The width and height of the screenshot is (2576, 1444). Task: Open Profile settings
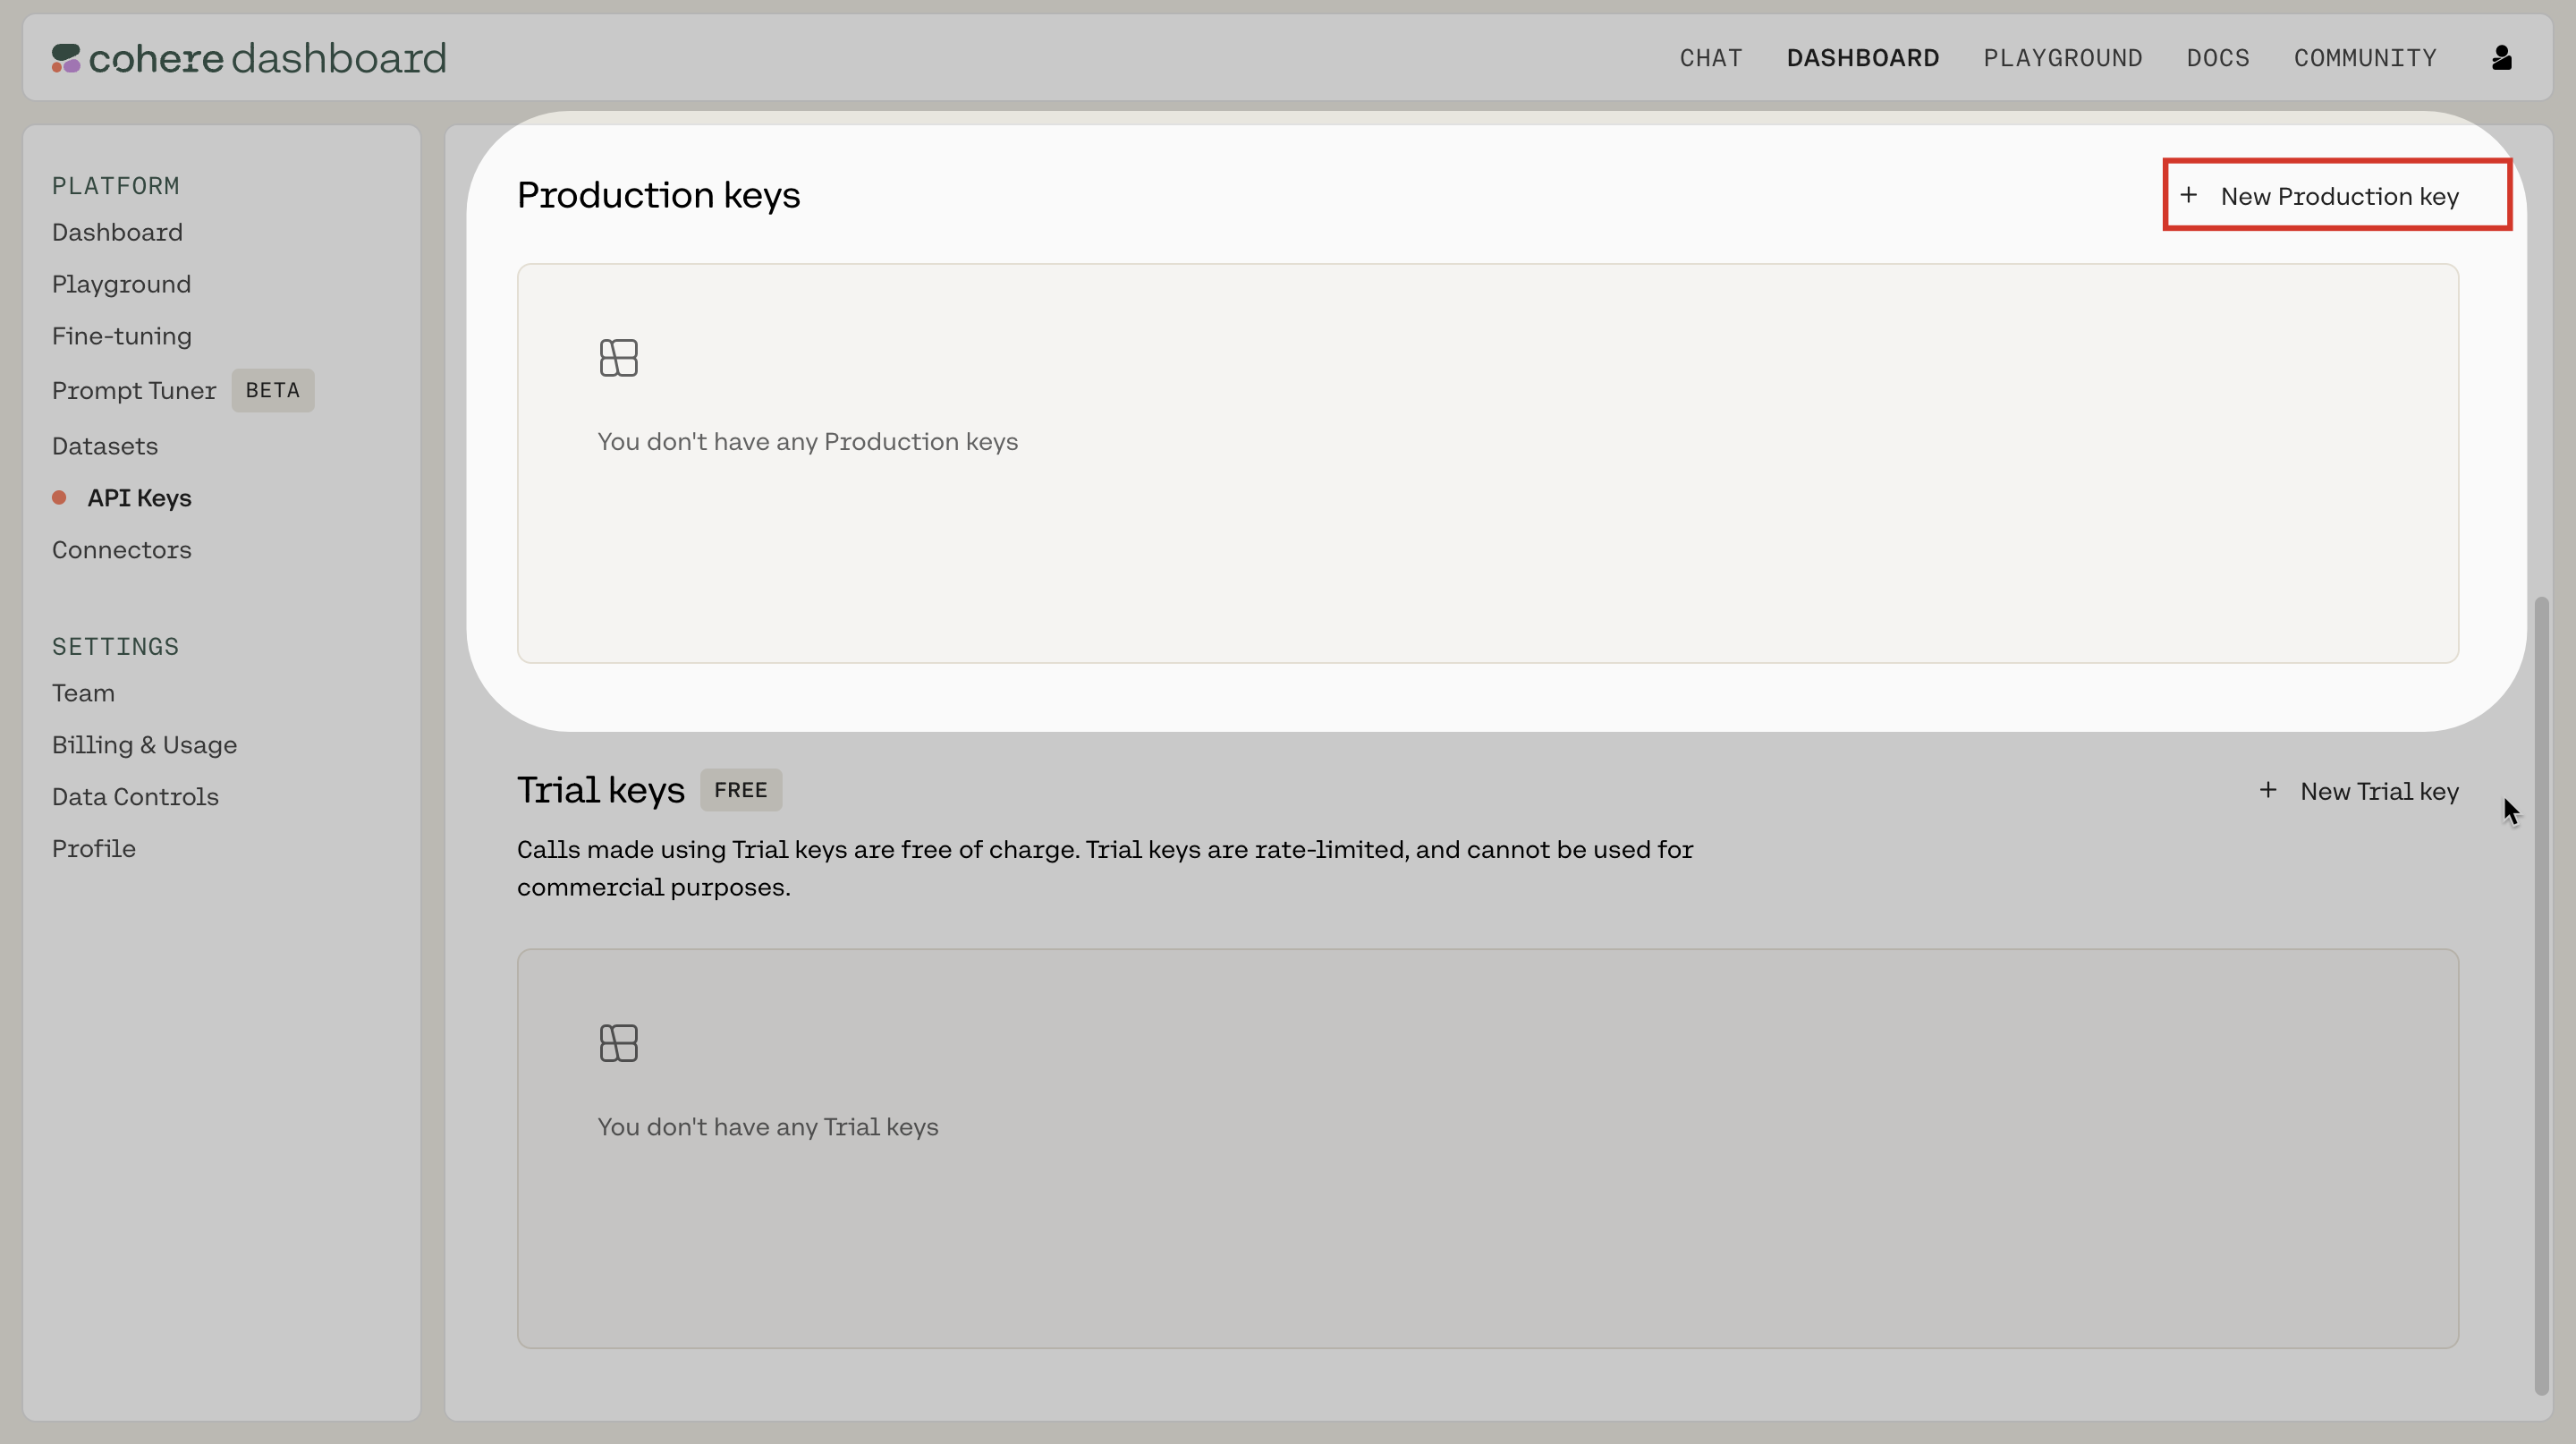pyautogui.click(x=93, y=849)
